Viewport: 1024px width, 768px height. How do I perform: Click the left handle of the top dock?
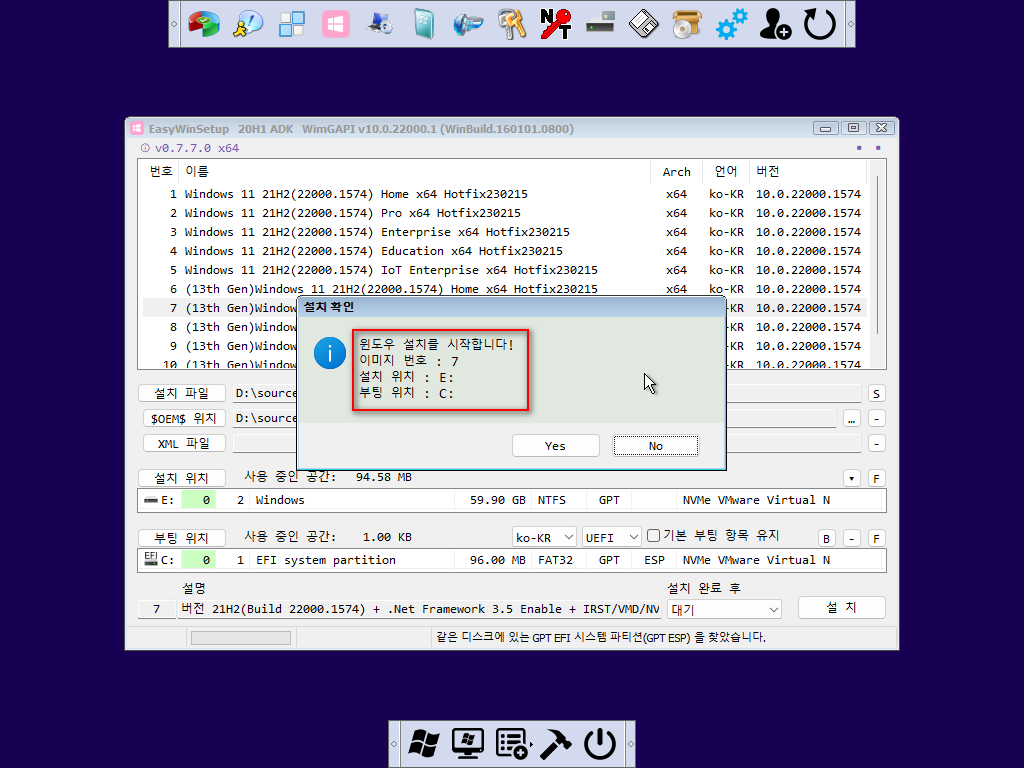(x=174, y=24)
